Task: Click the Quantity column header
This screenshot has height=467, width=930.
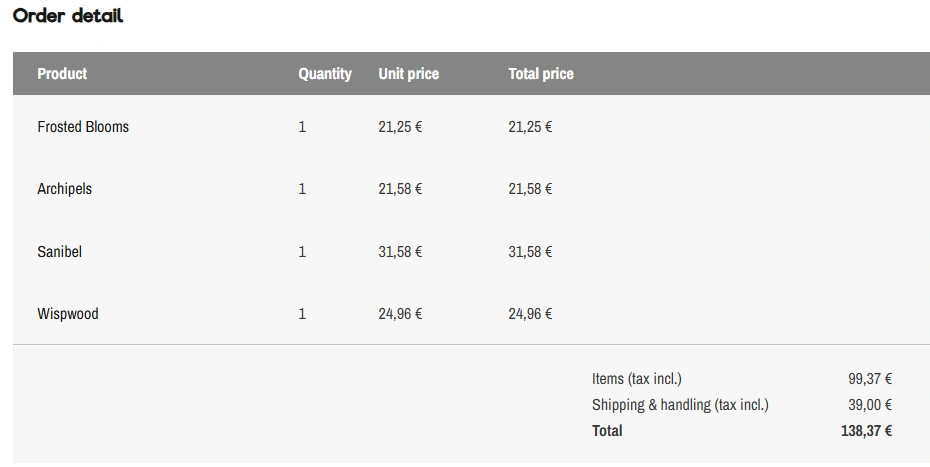Action: (325, 74)
